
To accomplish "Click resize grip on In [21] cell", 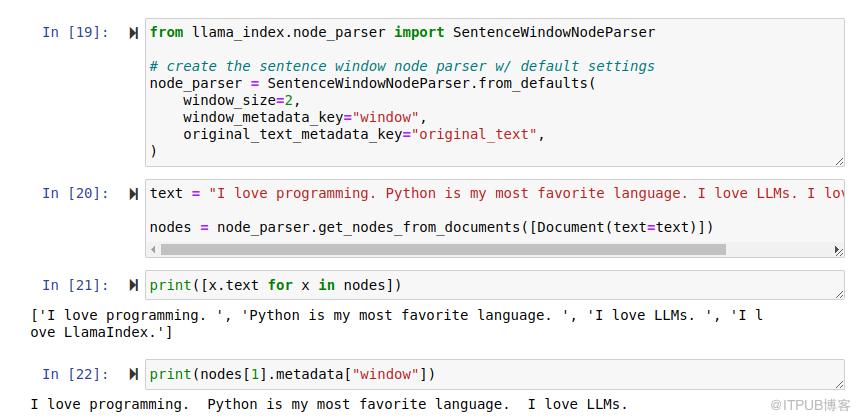I will coord(839,293).
